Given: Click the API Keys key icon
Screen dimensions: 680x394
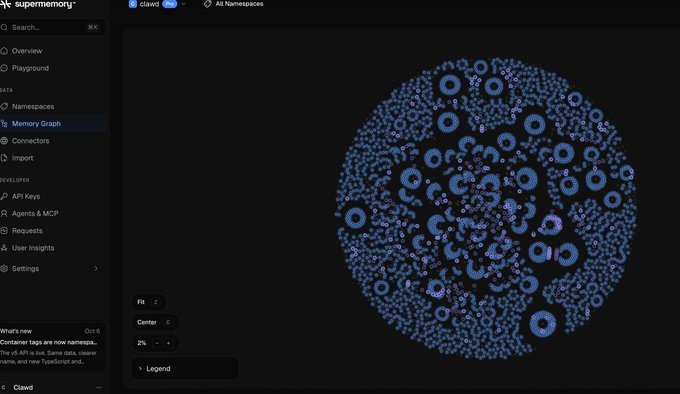Looking at the screenshot, I should click(x=4, y=196).
